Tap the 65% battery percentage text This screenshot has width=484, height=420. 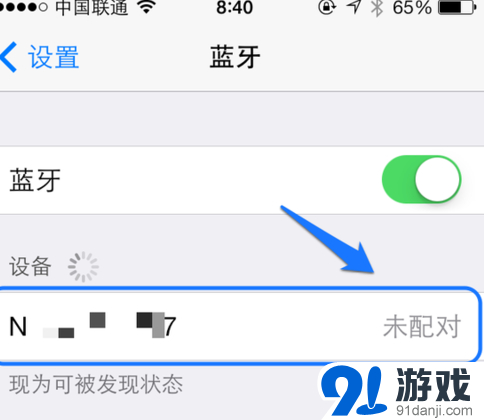coord(412,7)
